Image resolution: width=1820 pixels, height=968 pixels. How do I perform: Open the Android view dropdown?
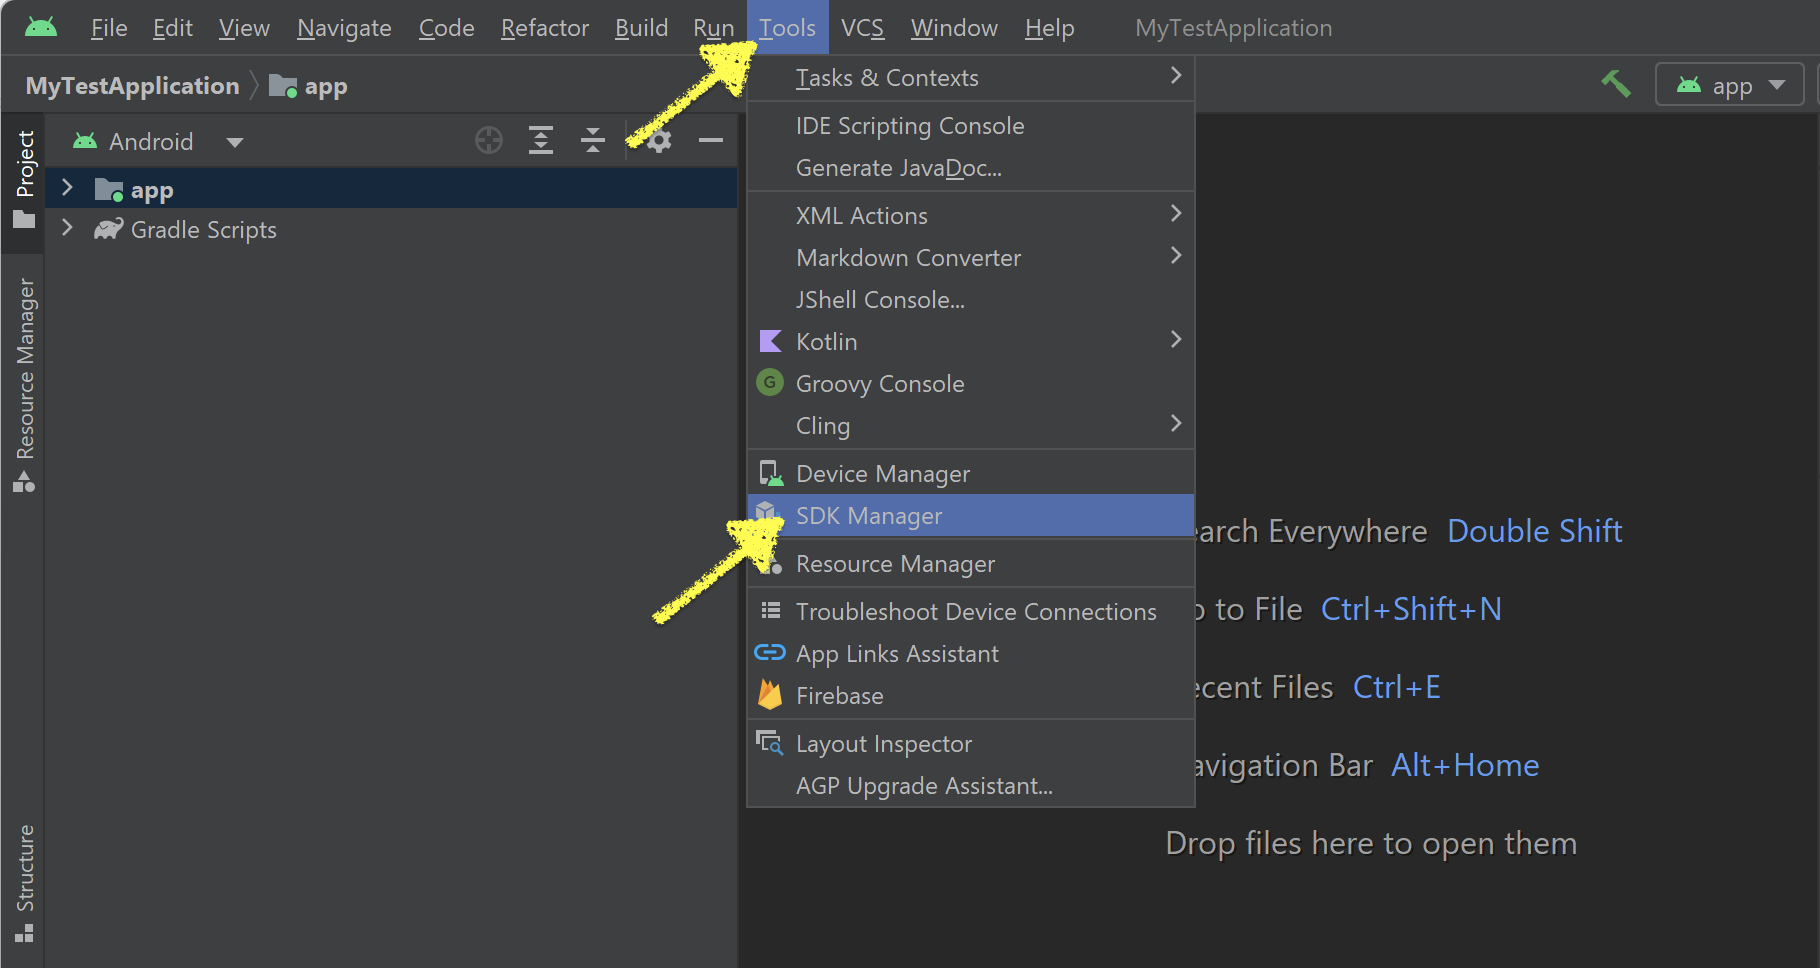[x=235, y=142]
